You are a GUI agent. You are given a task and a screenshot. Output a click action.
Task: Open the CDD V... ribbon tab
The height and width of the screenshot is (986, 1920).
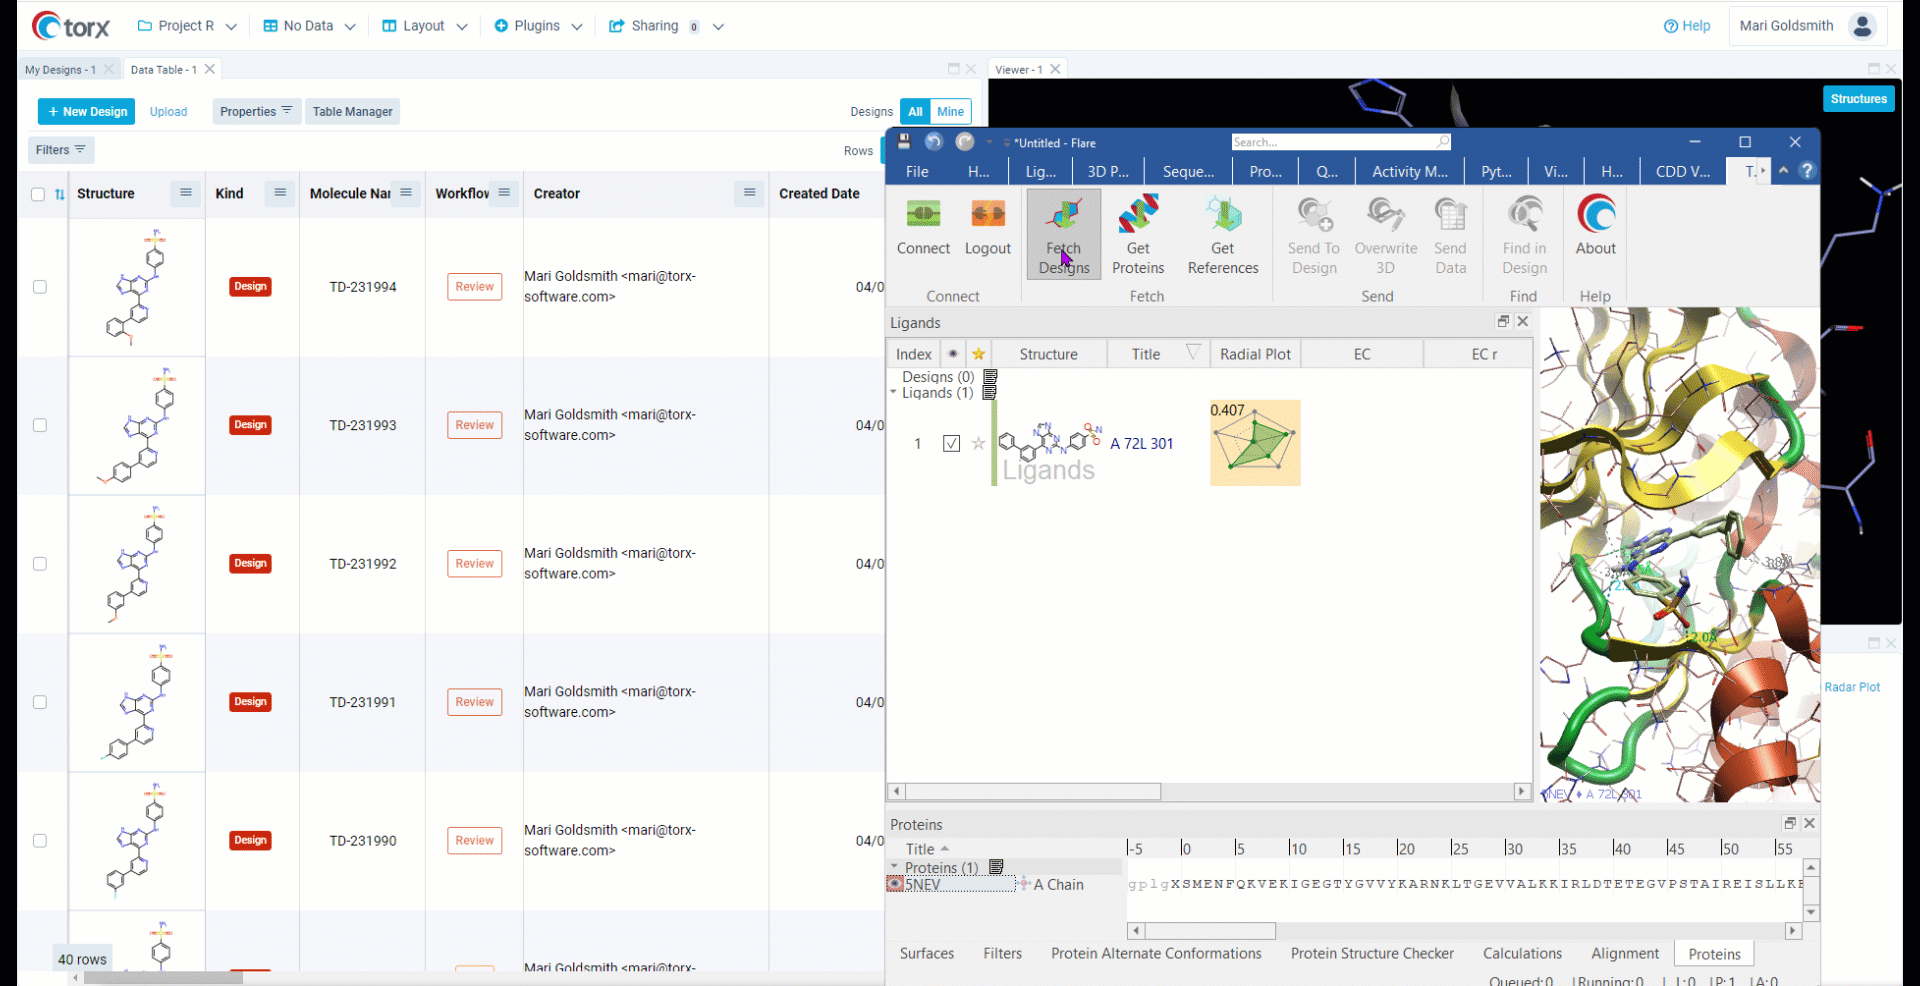tap(1683, 172)
